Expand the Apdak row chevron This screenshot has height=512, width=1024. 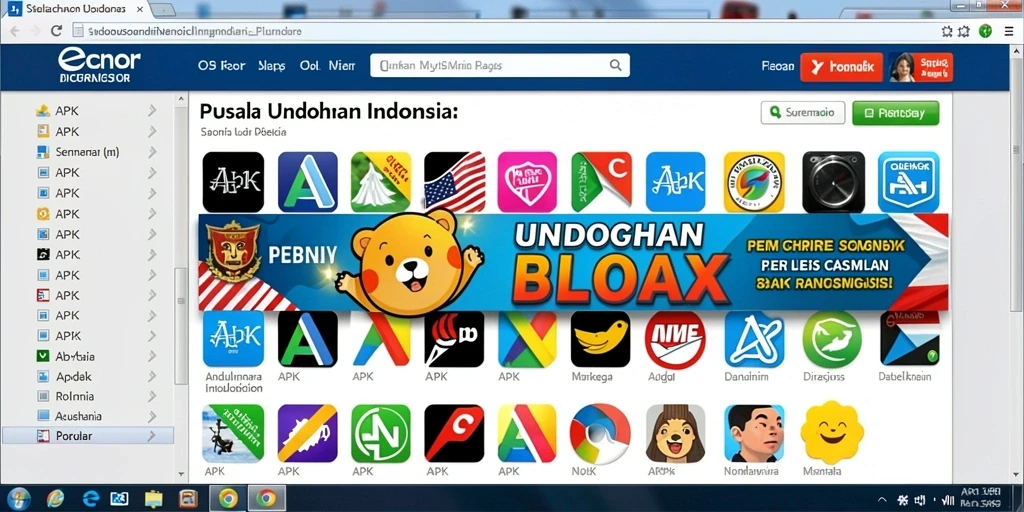pos(152,376)
